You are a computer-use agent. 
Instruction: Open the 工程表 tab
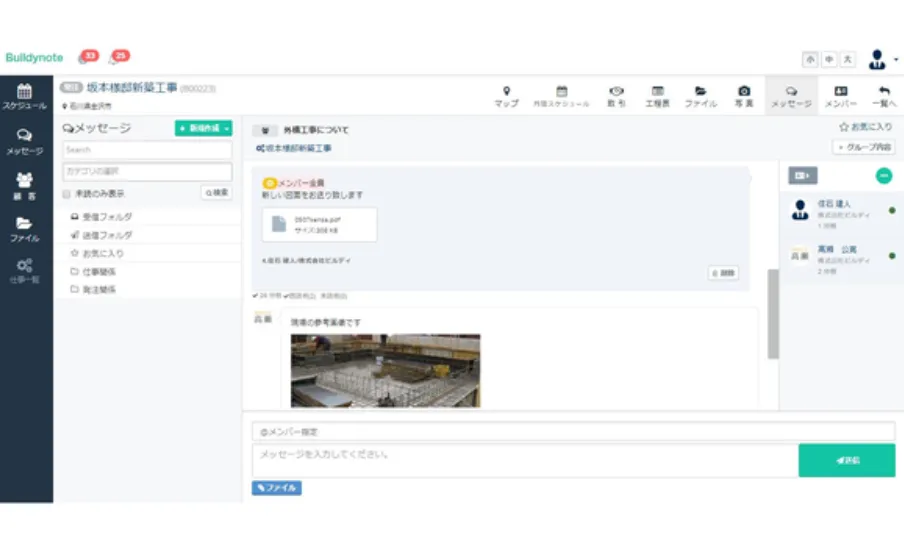point(657,96)
